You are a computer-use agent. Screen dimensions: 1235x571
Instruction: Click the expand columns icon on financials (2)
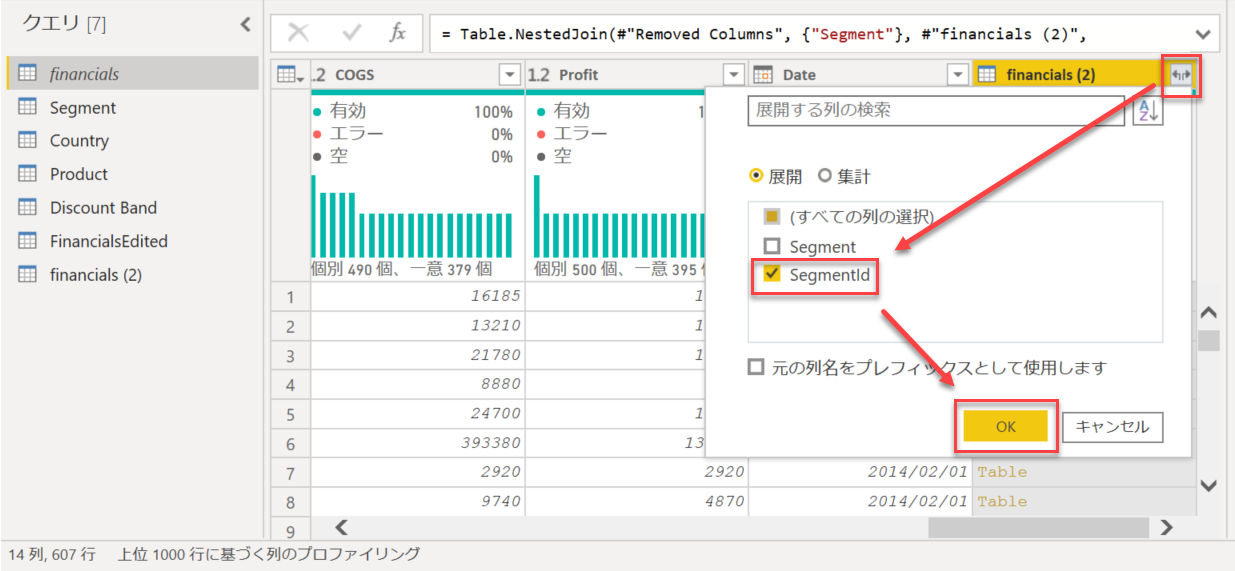[x=1182, y=75]
